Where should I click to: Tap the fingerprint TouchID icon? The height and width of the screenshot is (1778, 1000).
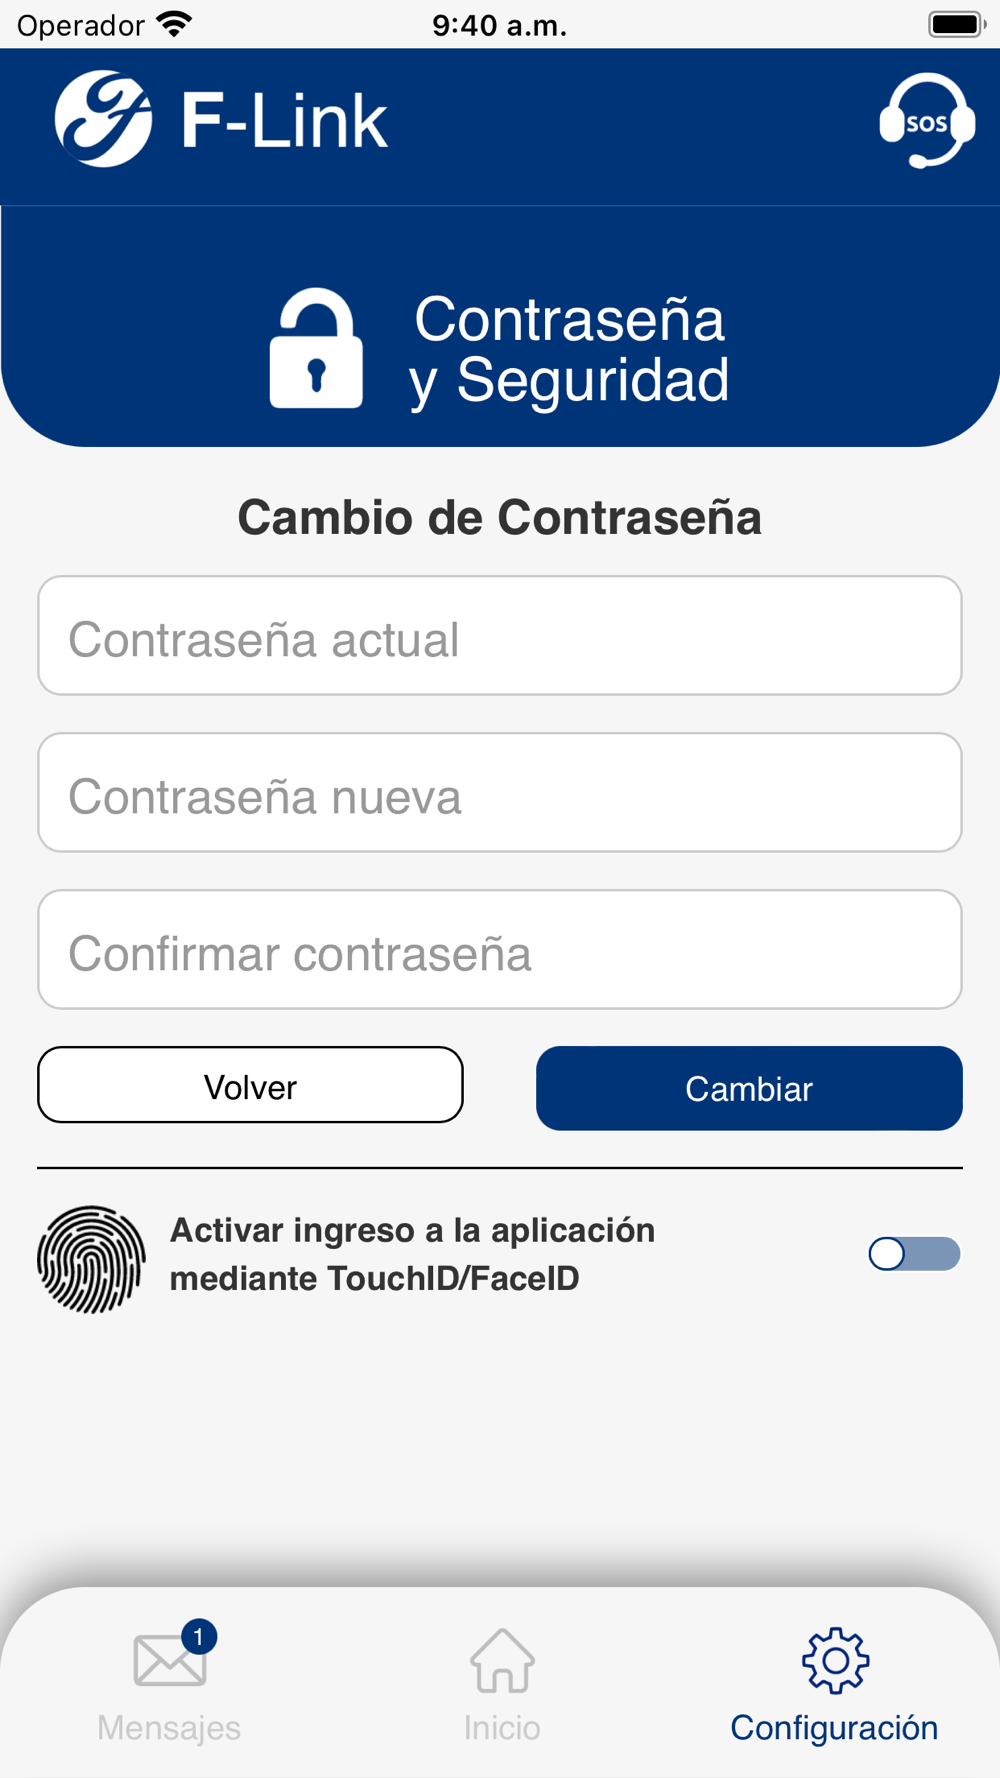(91, 1259)
